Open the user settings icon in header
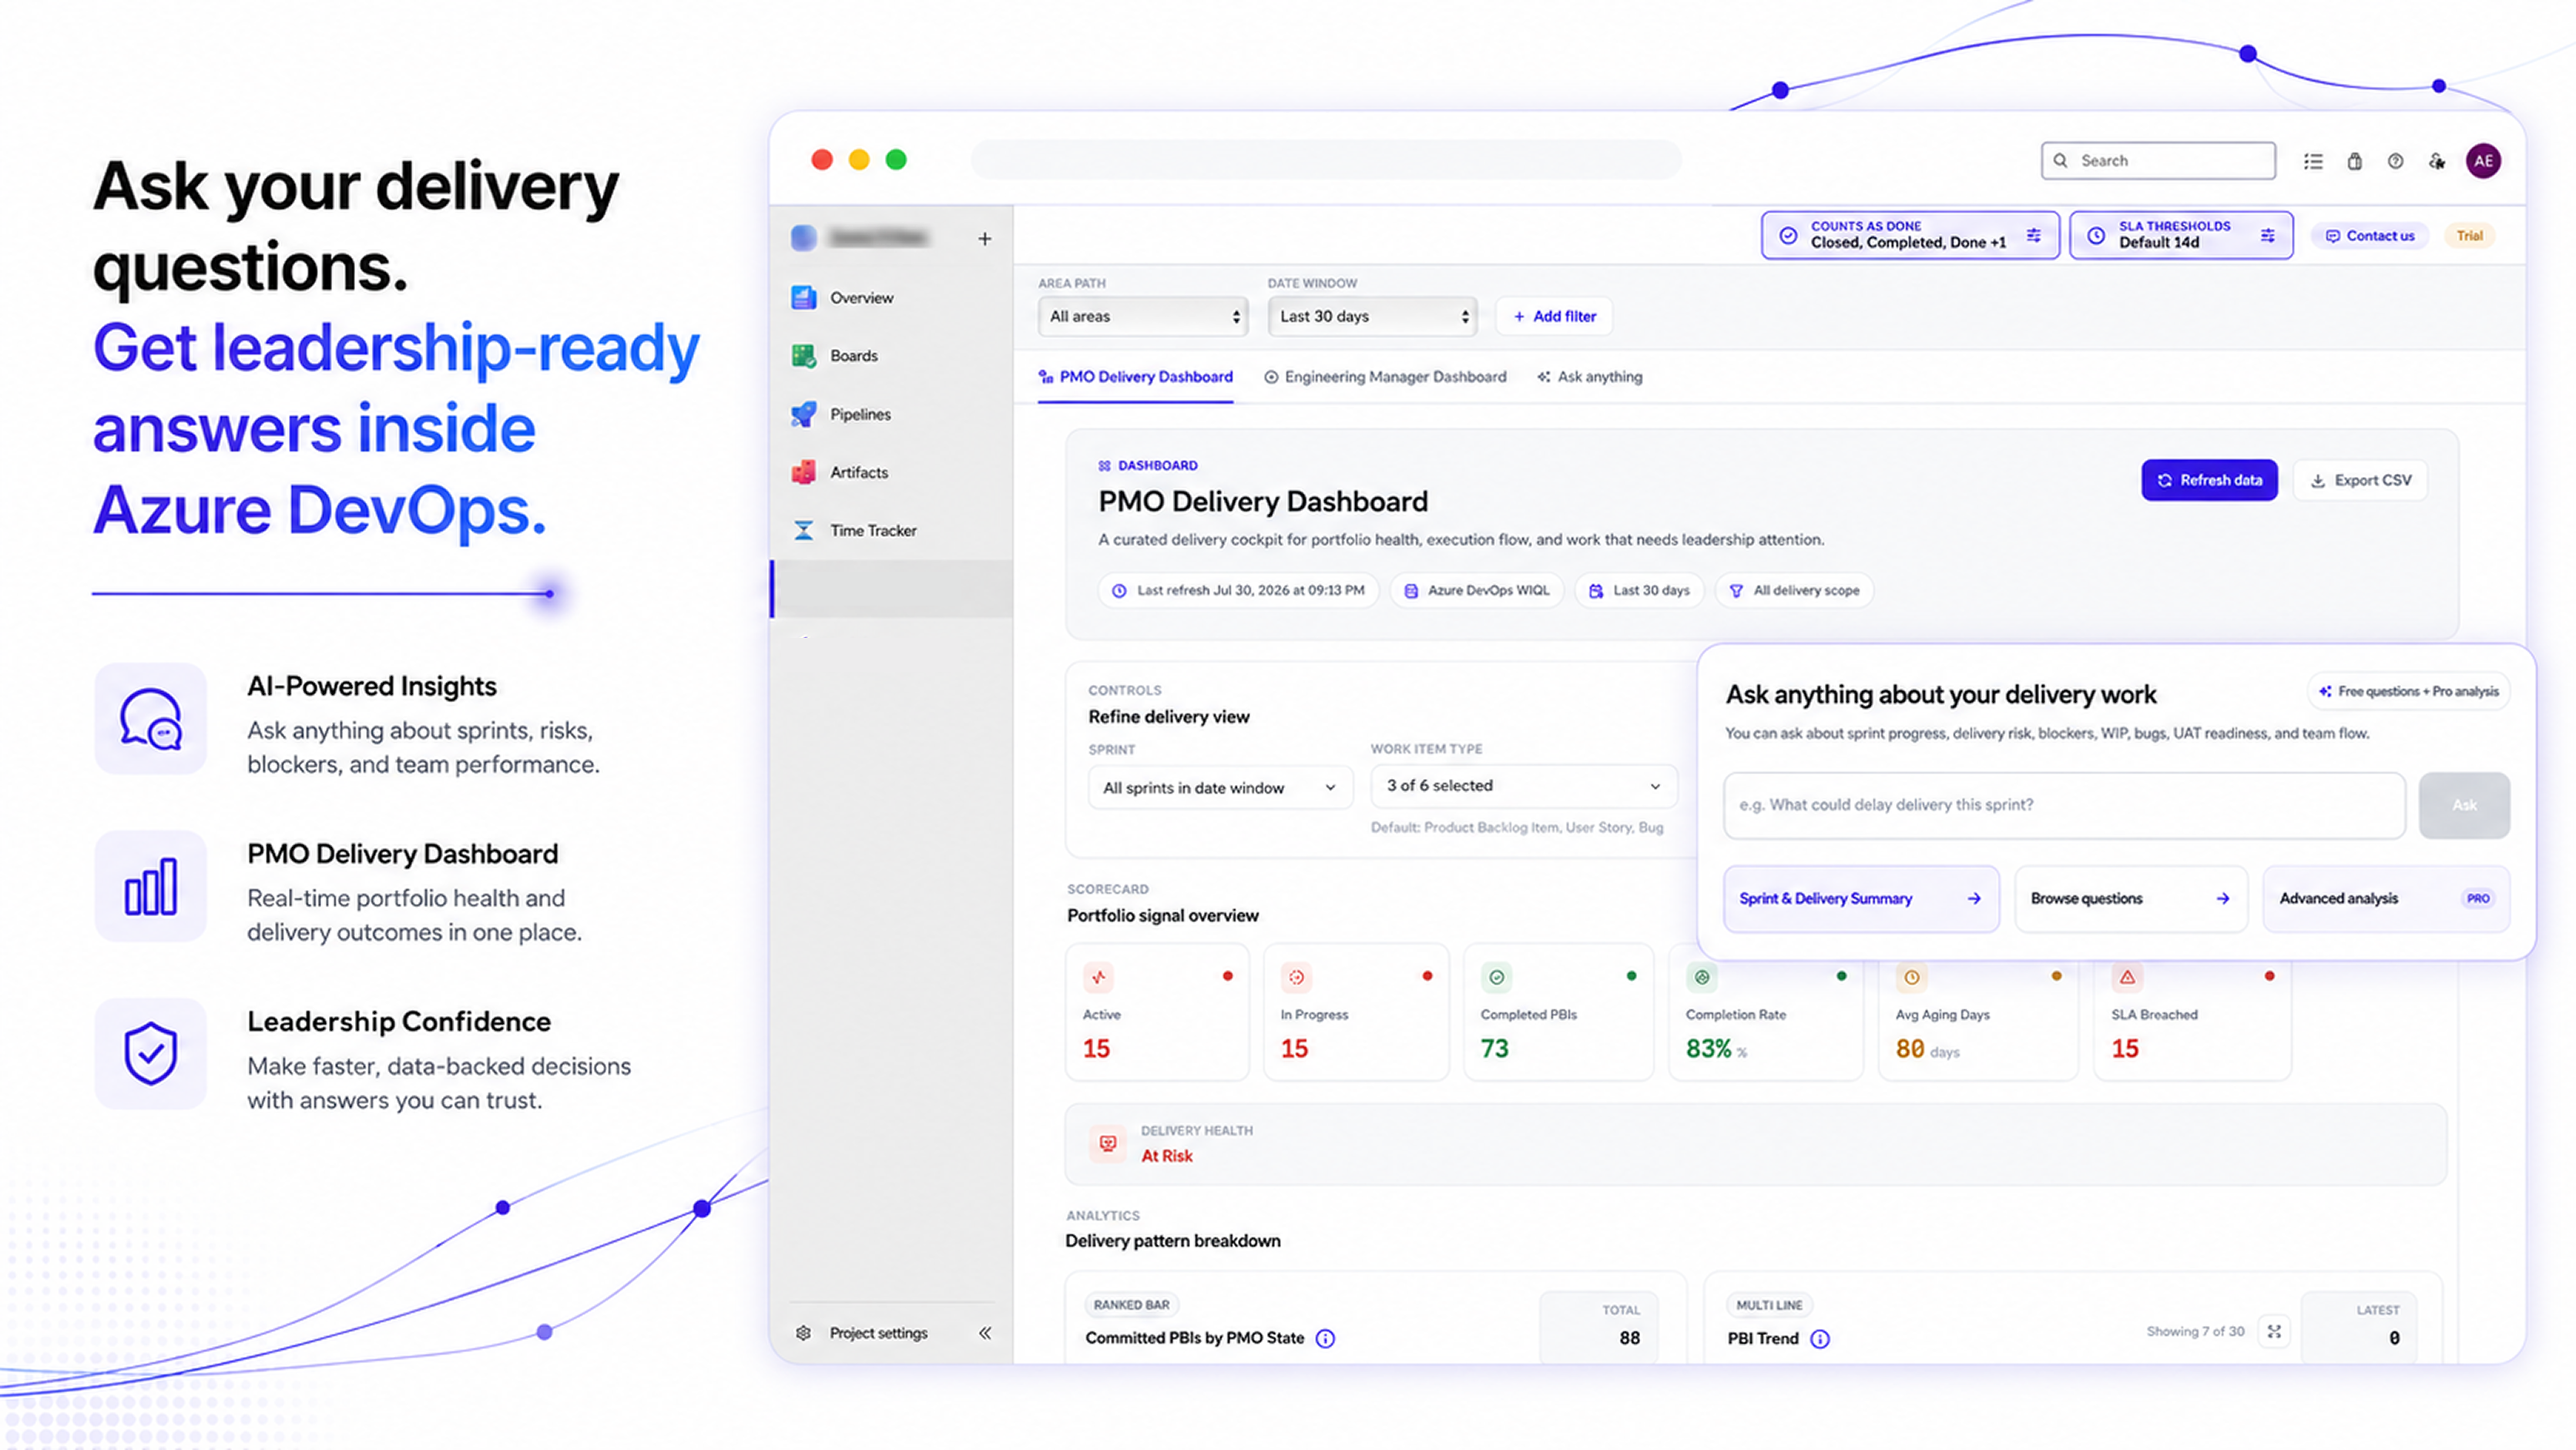The image size is (2576, 1450). [2437, 161]
